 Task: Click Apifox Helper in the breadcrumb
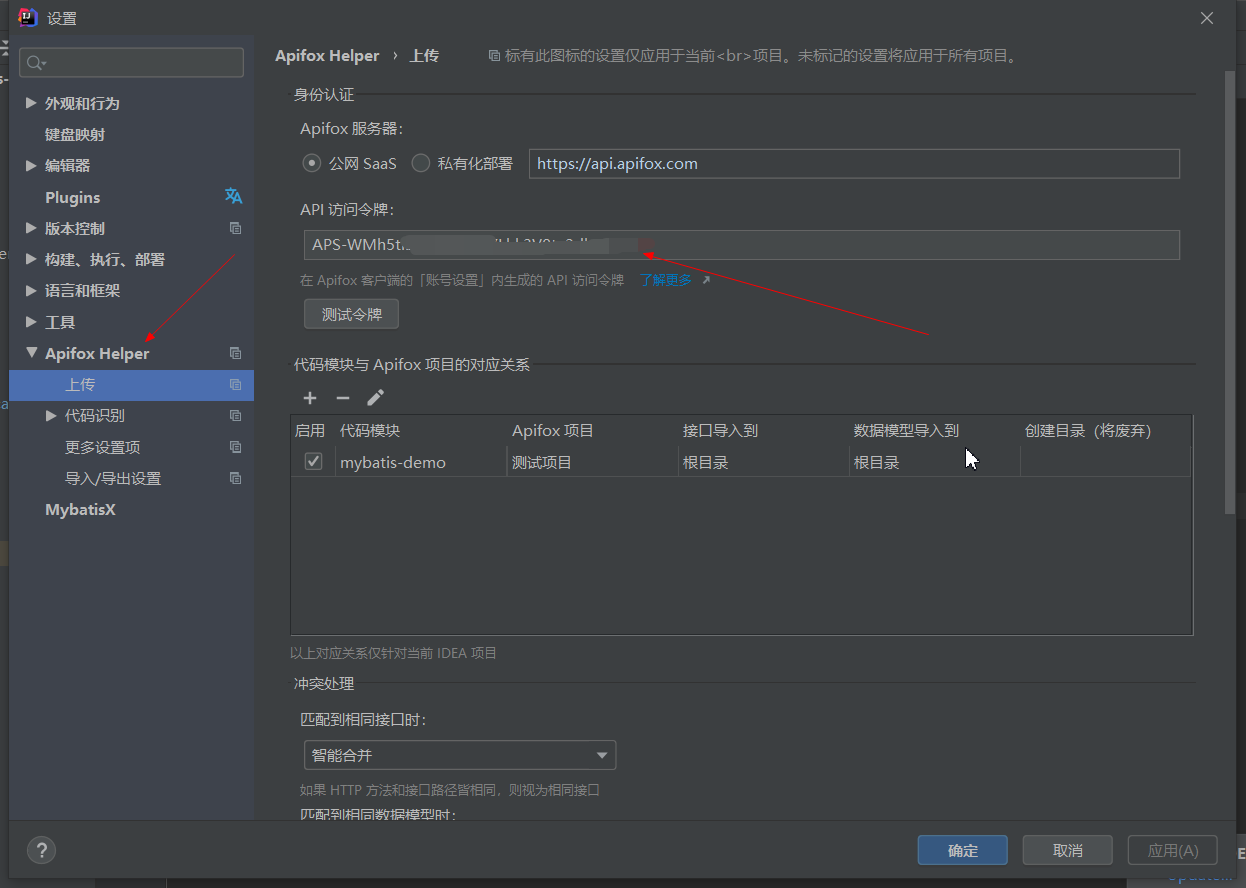tap(327, 56)
